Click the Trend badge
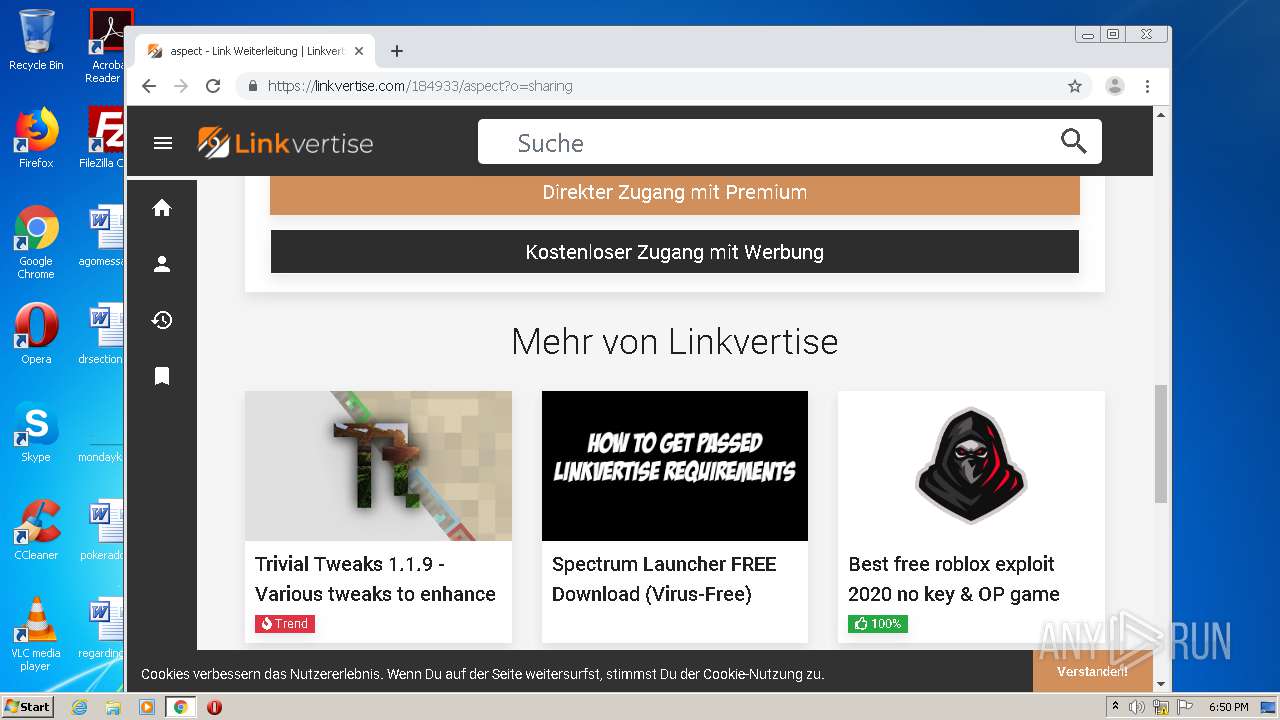1280x720 pixels. click(285, 624)
